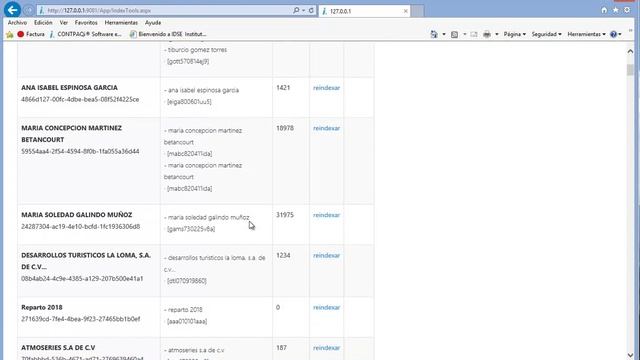Open a new tab with the blank tab button
640x360 pixels.
pos(417,11)
